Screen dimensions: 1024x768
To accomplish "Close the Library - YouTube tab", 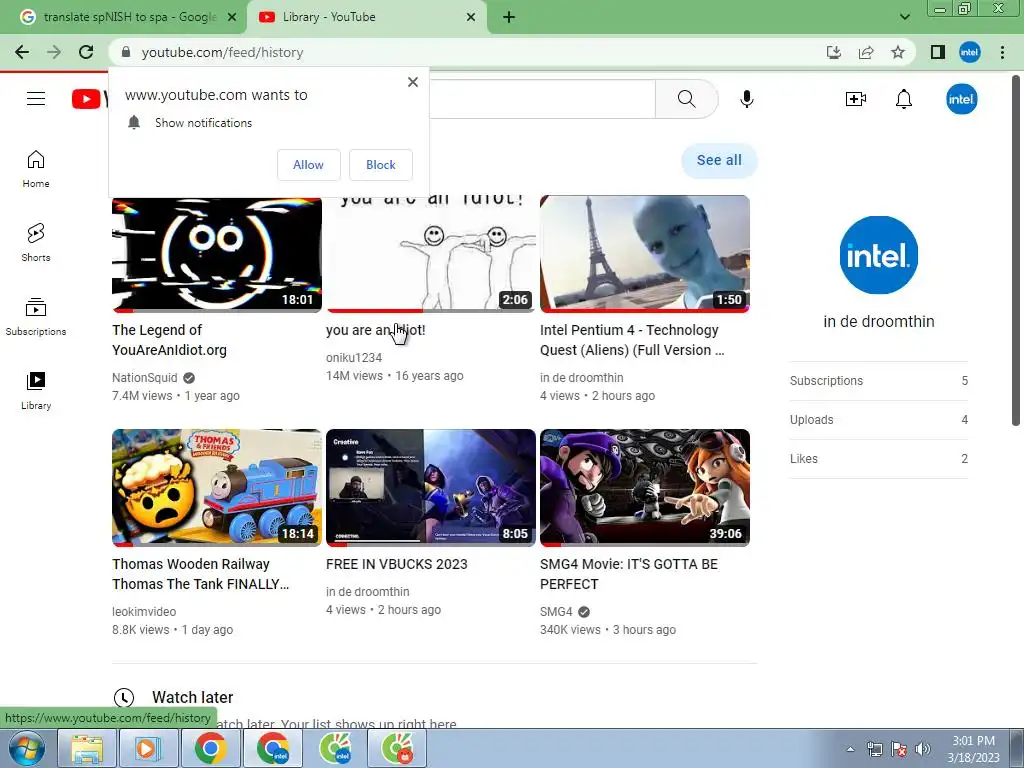I will [471, 18].
